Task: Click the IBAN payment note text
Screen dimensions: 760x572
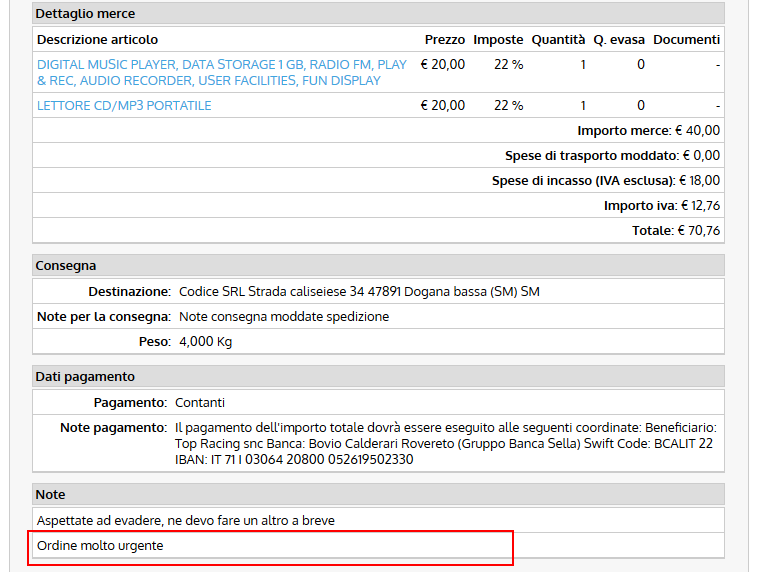Action: pyautogui.click(x=445, y=444)
